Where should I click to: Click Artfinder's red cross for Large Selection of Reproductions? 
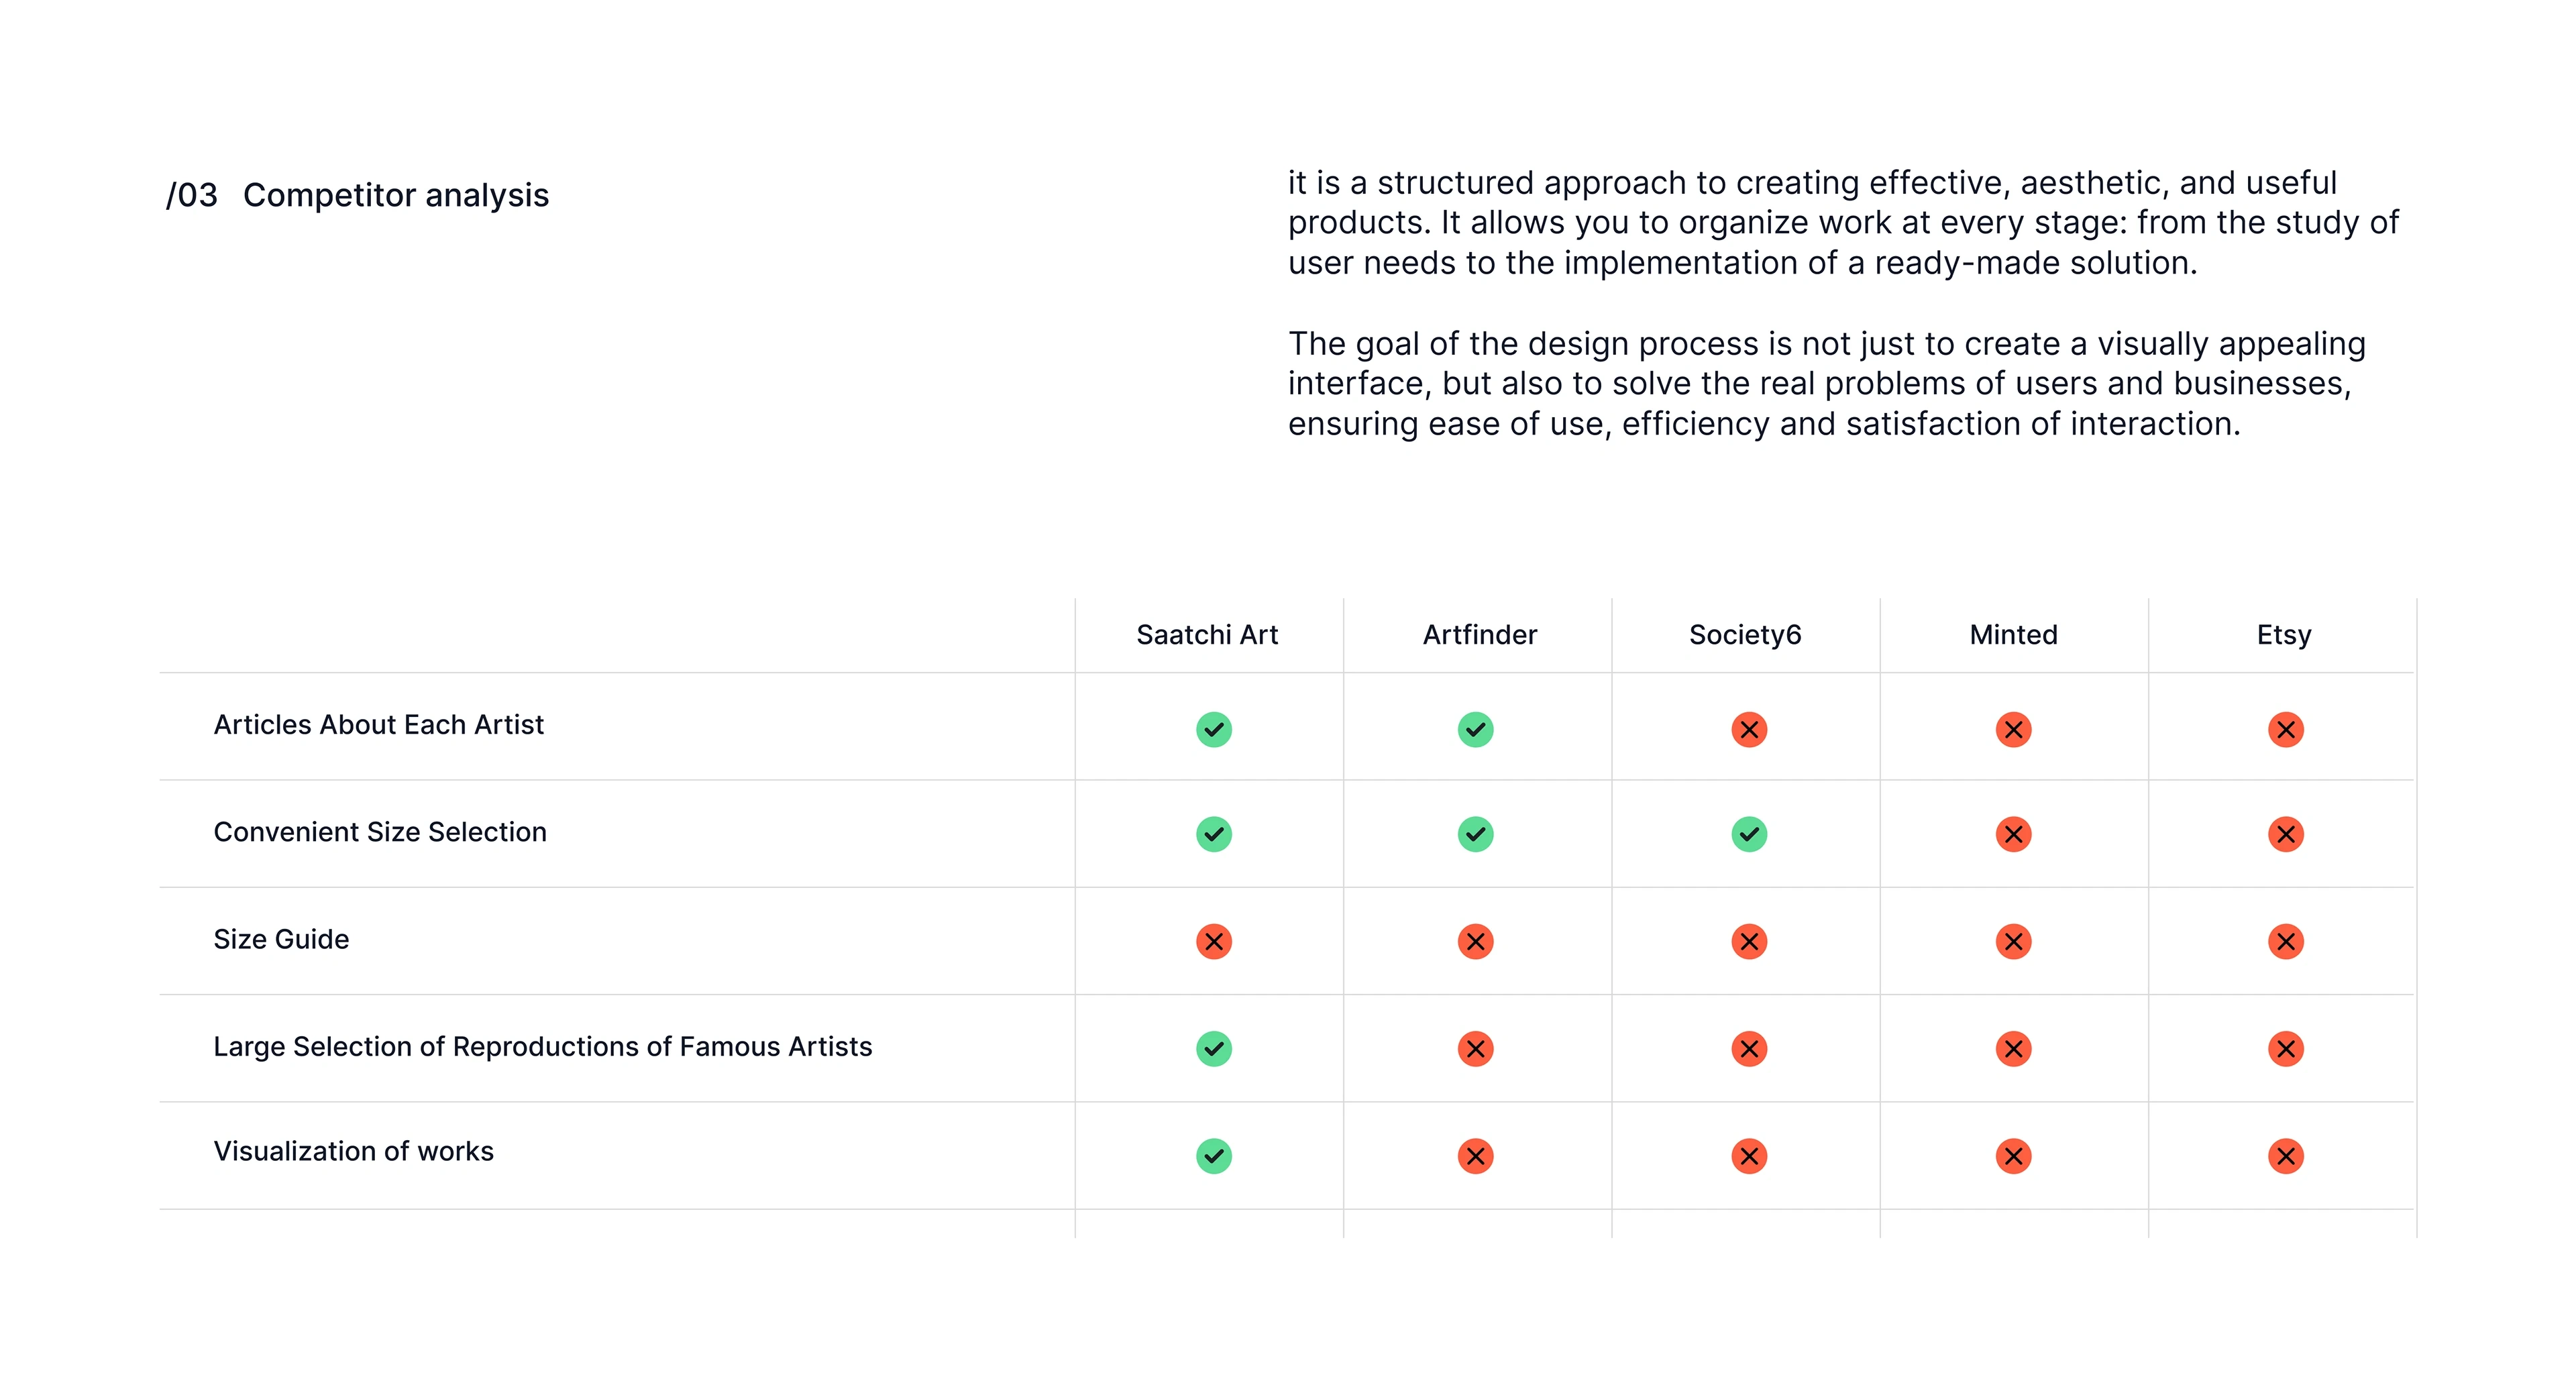(x=1475, y=1049)
